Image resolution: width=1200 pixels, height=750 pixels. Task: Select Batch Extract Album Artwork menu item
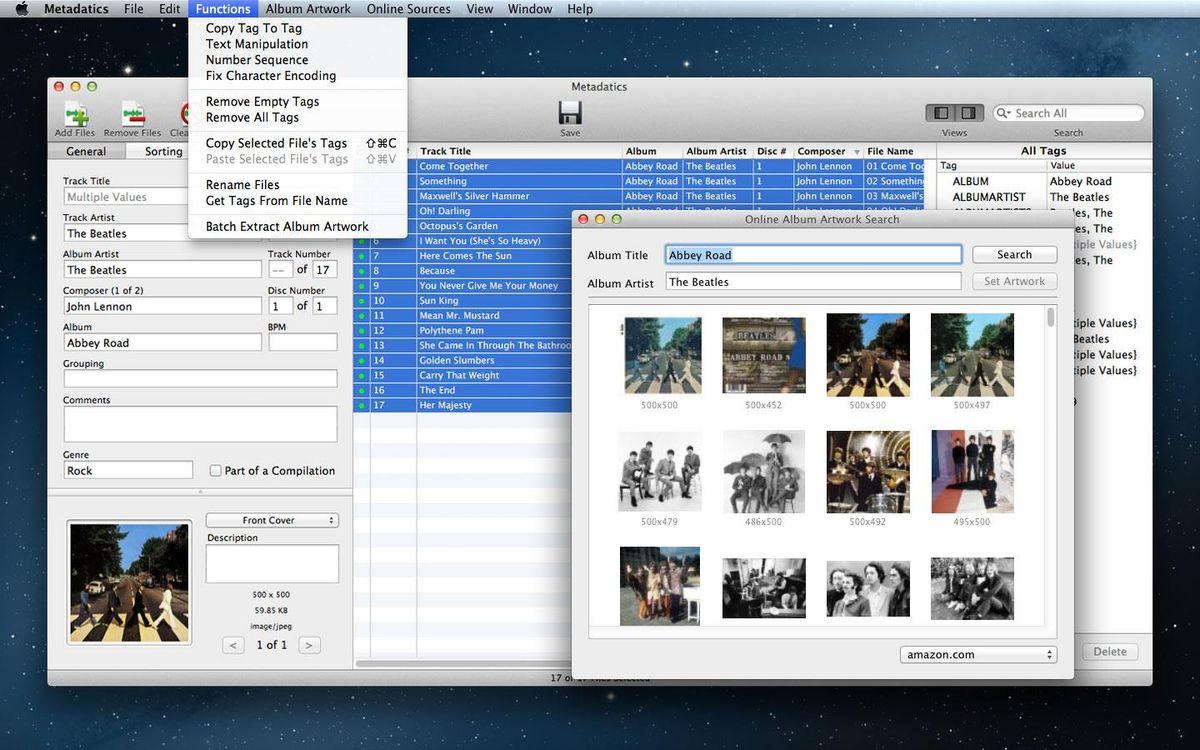coord(287,226)
